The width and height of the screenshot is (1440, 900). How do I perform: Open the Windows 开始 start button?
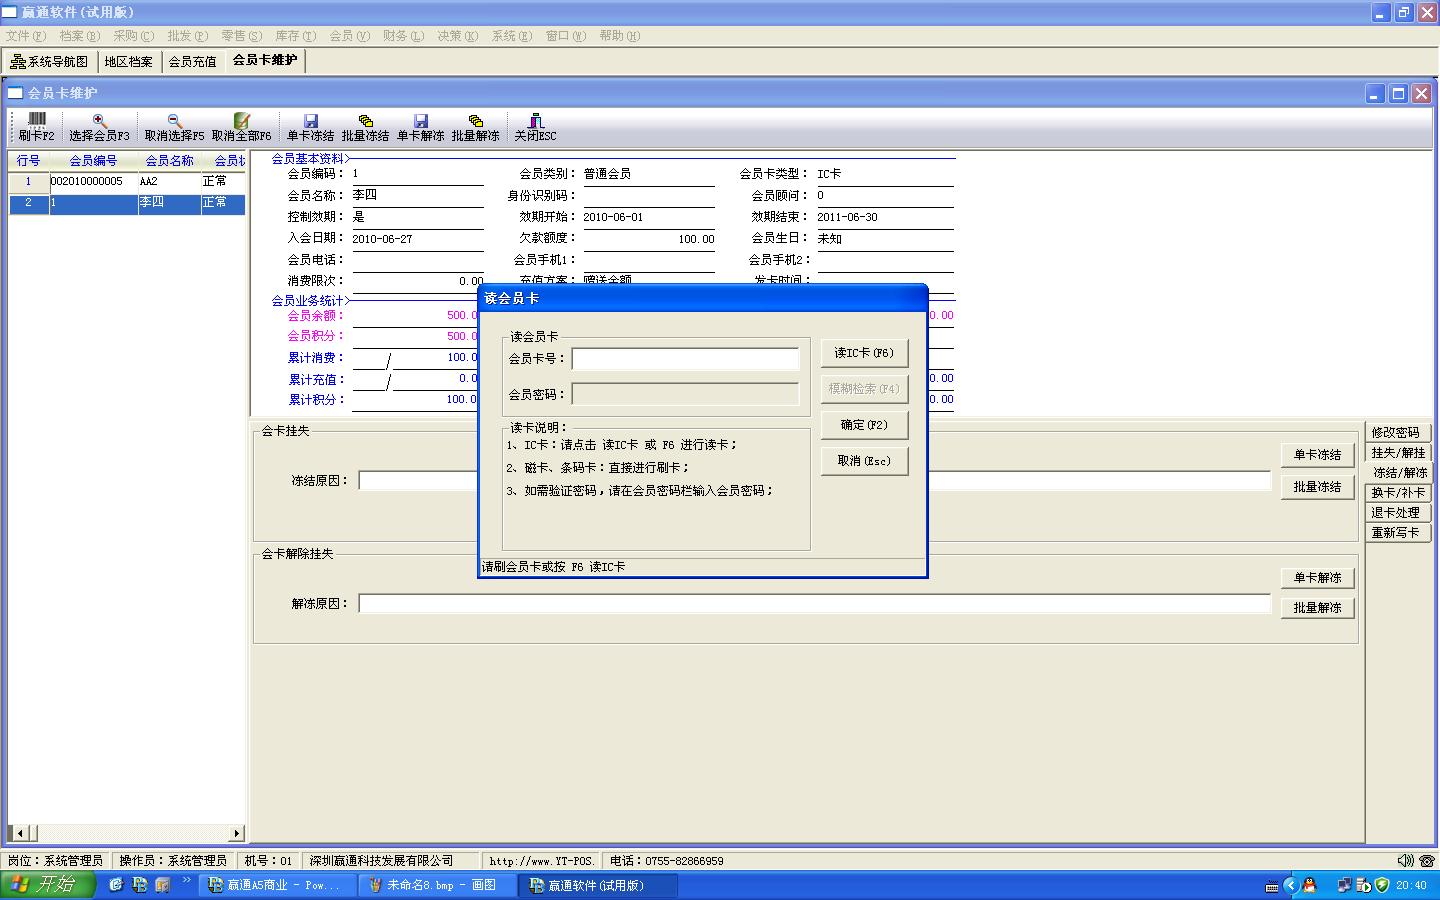(x=46, y=885)
